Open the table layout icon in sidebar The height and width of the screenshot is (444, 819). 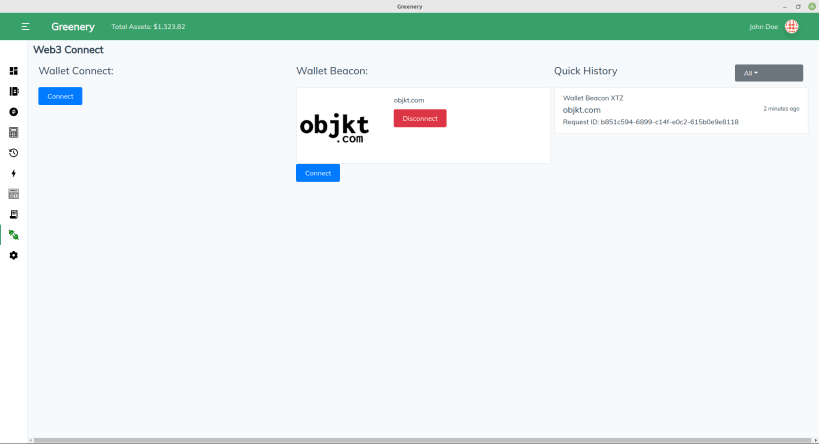(14, 194)
